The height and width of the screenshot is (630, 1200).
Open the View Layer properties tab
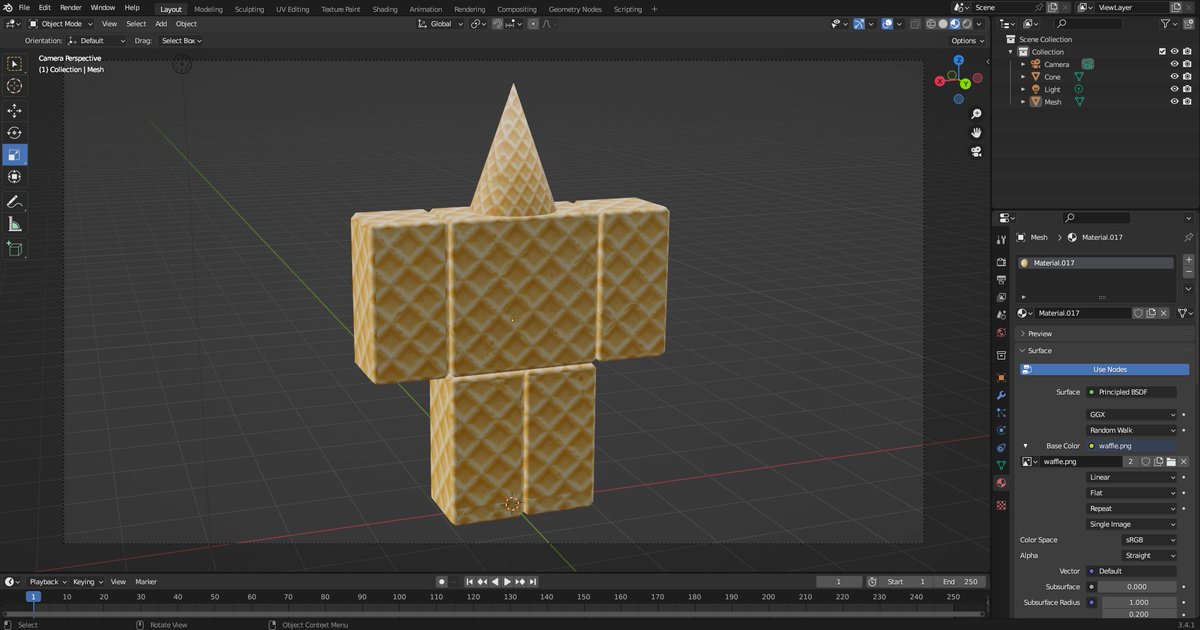[x=1001, y=298]
